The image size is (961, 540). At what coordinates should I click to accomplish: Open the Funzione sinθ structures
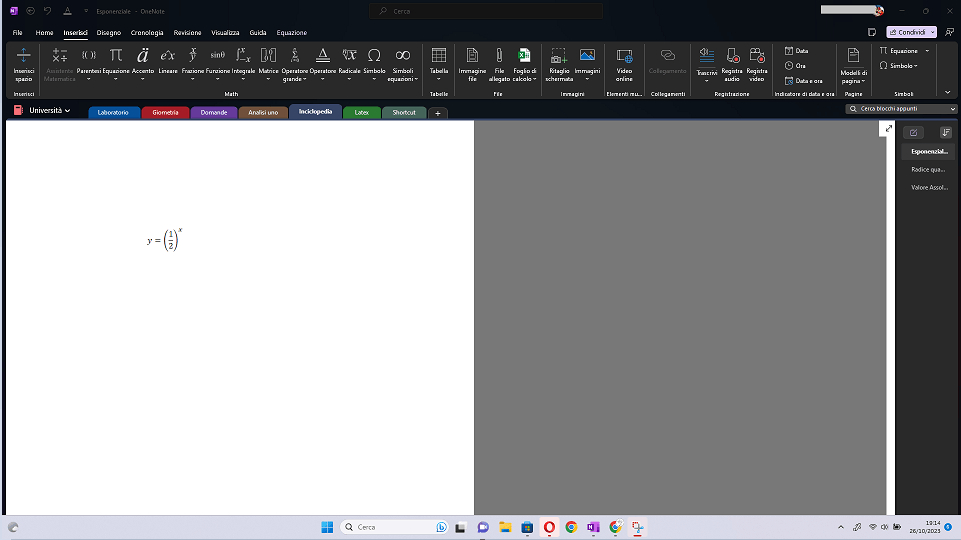click(218, 64)
